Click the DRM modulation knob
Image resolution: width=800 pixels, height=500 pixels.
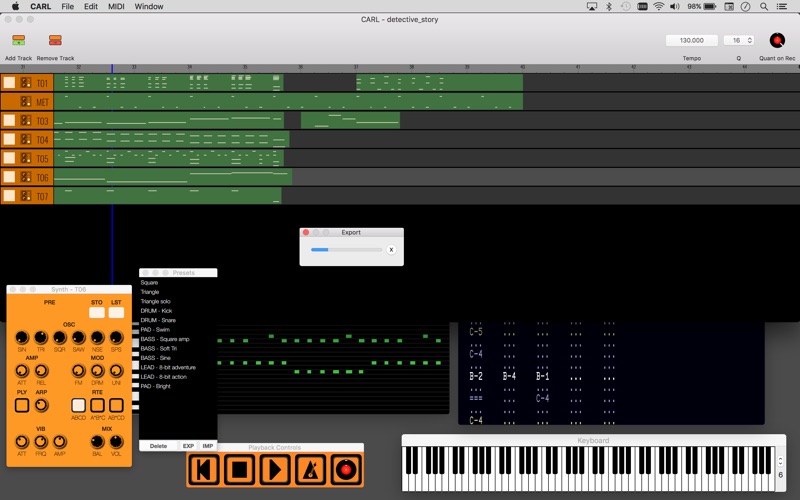97,371
